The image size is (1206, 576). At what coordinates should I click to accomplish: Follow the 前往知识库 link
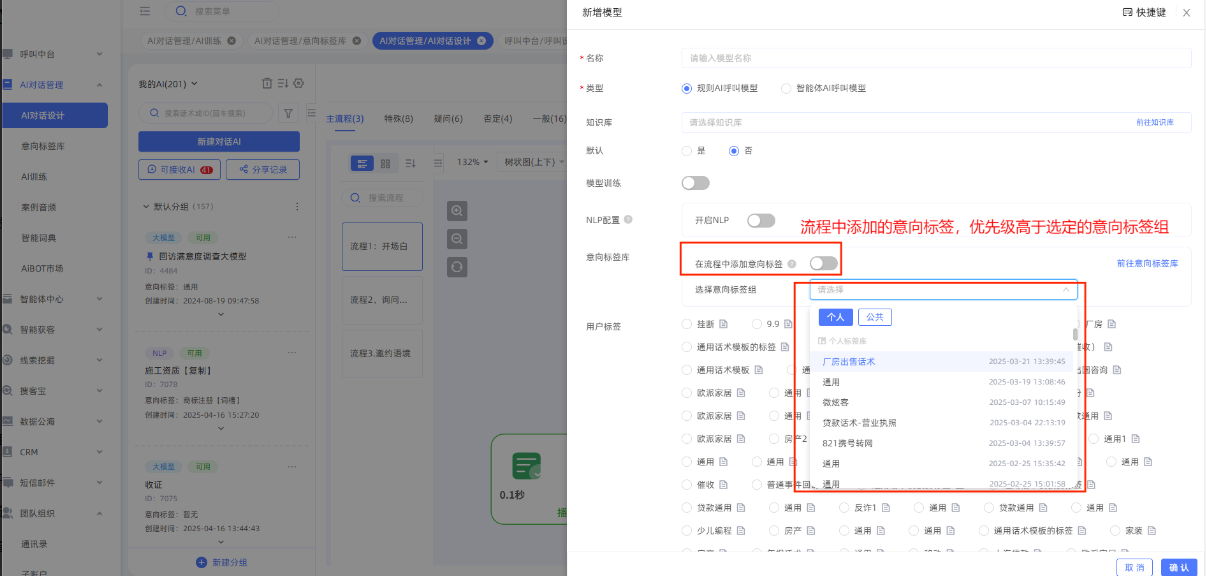point(1154,122)
